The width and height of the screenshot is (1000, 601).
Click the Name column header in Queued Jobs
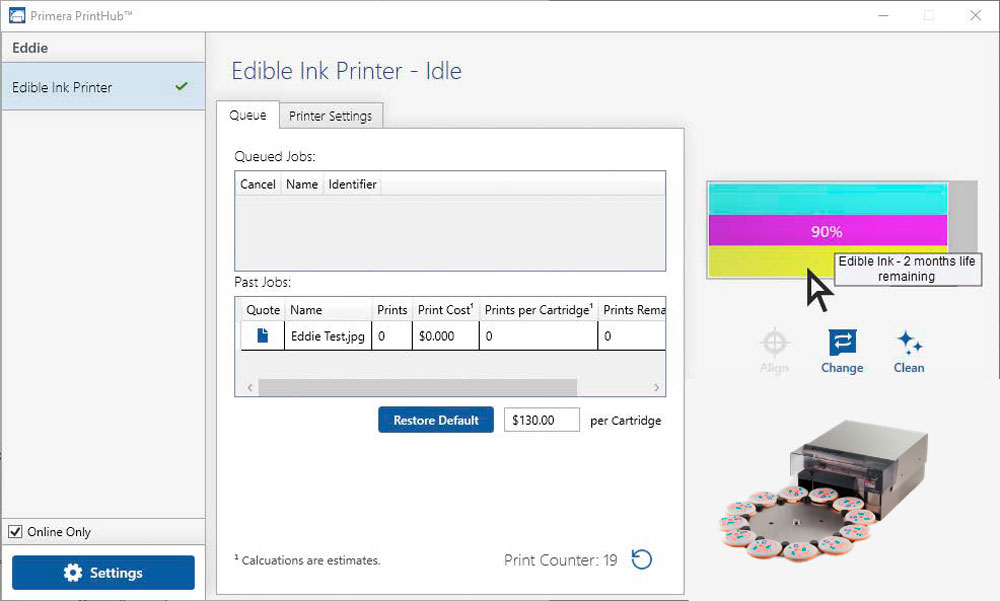(x=302, y=184)
